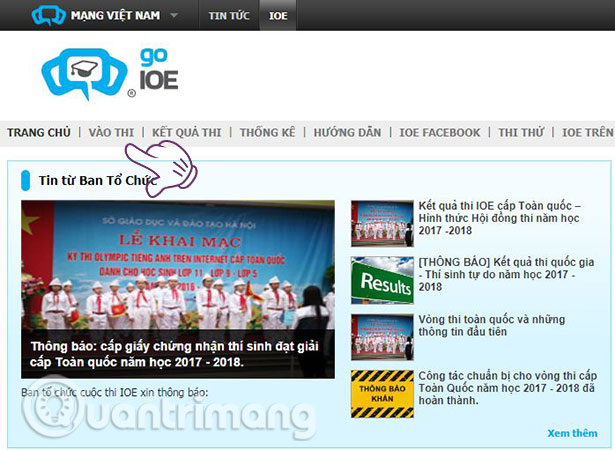Click the yellow THÔNG BÁO KHẨN thumbnail

tap(382, 394)
